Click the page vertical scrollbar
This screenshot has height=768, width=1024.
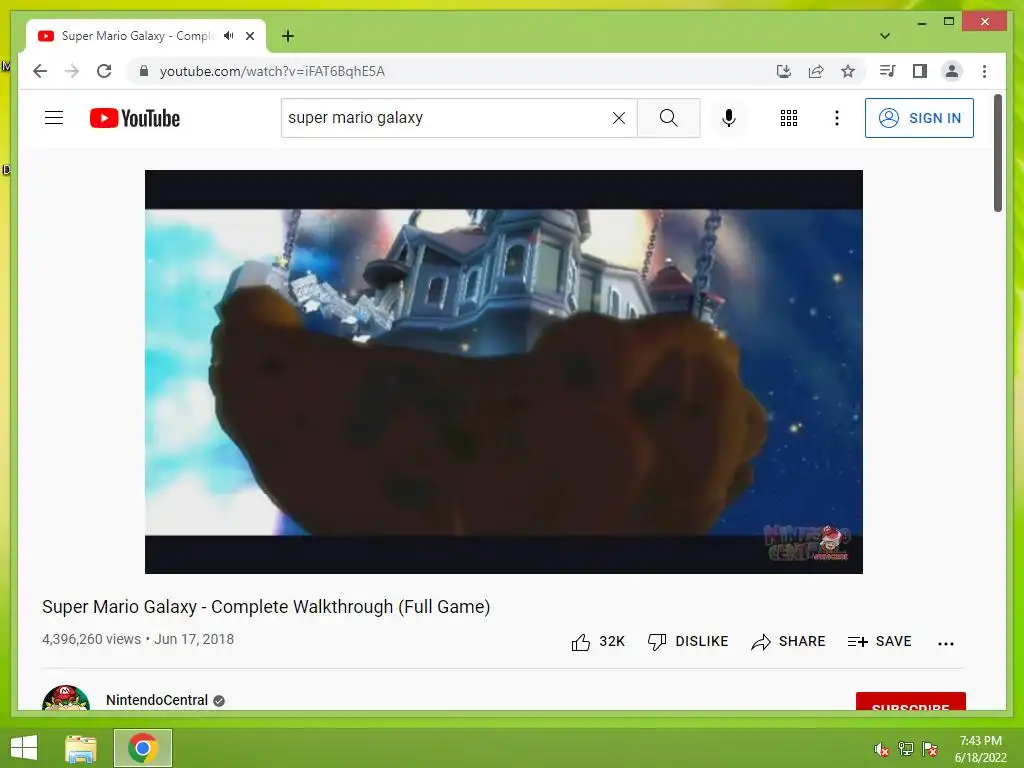pyautogui.click(x=997, y=153)
